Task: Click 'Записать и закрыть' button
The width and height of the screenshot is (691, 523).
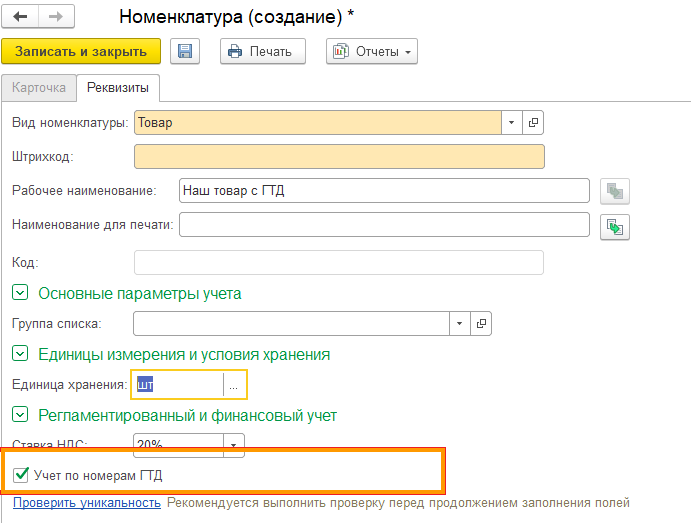Action: (x=81, y=52)
